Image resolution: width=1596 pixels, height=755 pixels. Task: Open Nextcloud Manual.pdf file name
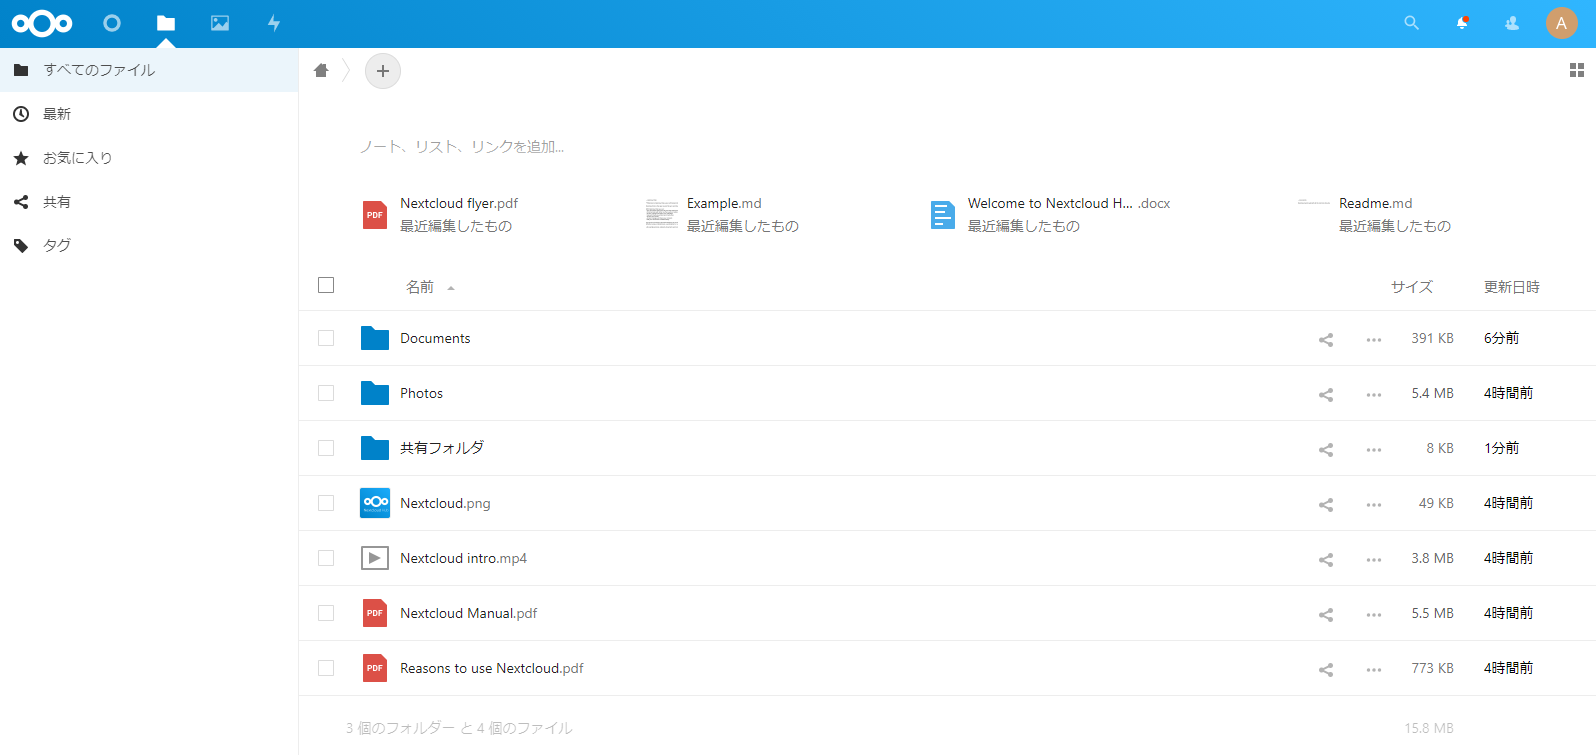point(468,613)
